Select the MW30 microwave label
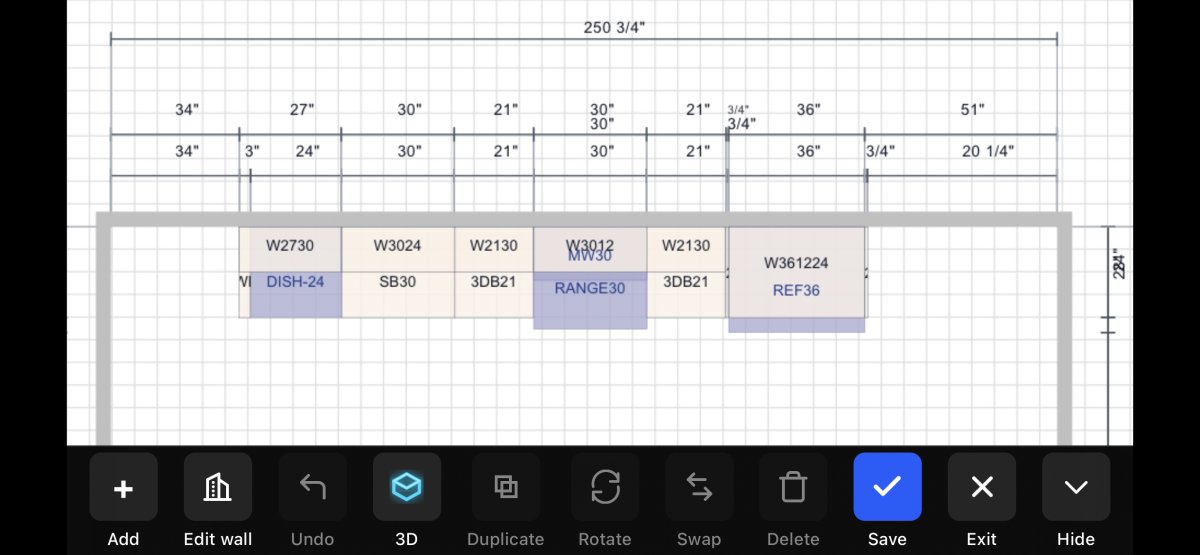 point(590,256)
